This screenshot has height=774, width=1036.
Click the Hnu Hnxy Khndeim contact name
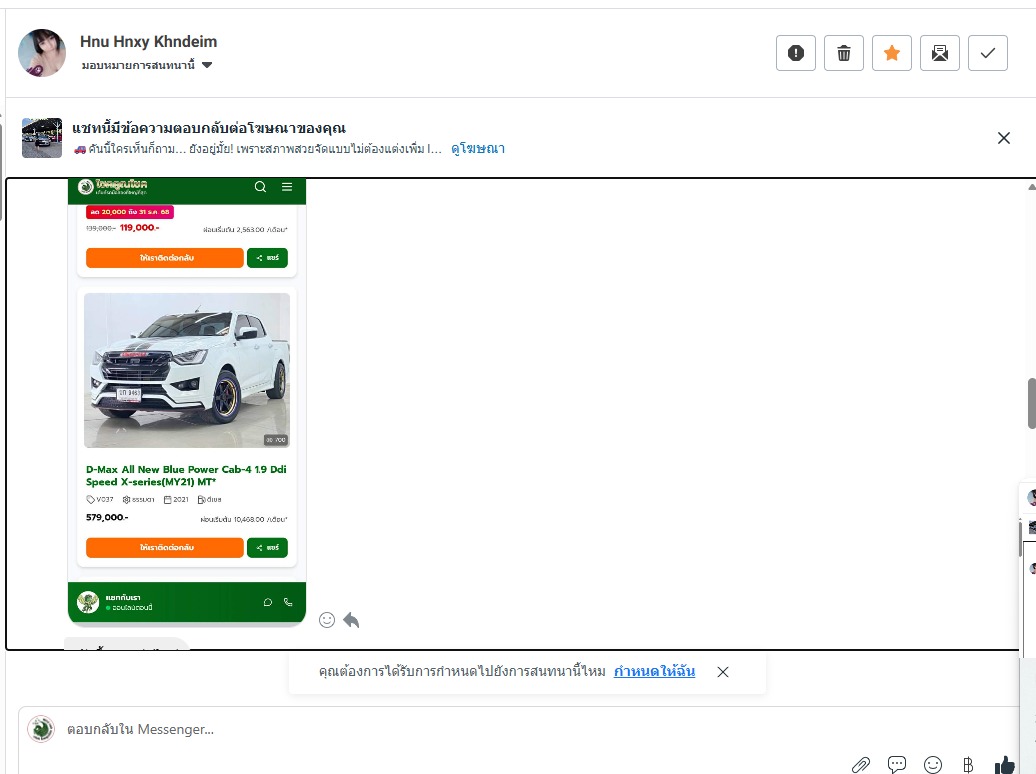tap(149, 42)
